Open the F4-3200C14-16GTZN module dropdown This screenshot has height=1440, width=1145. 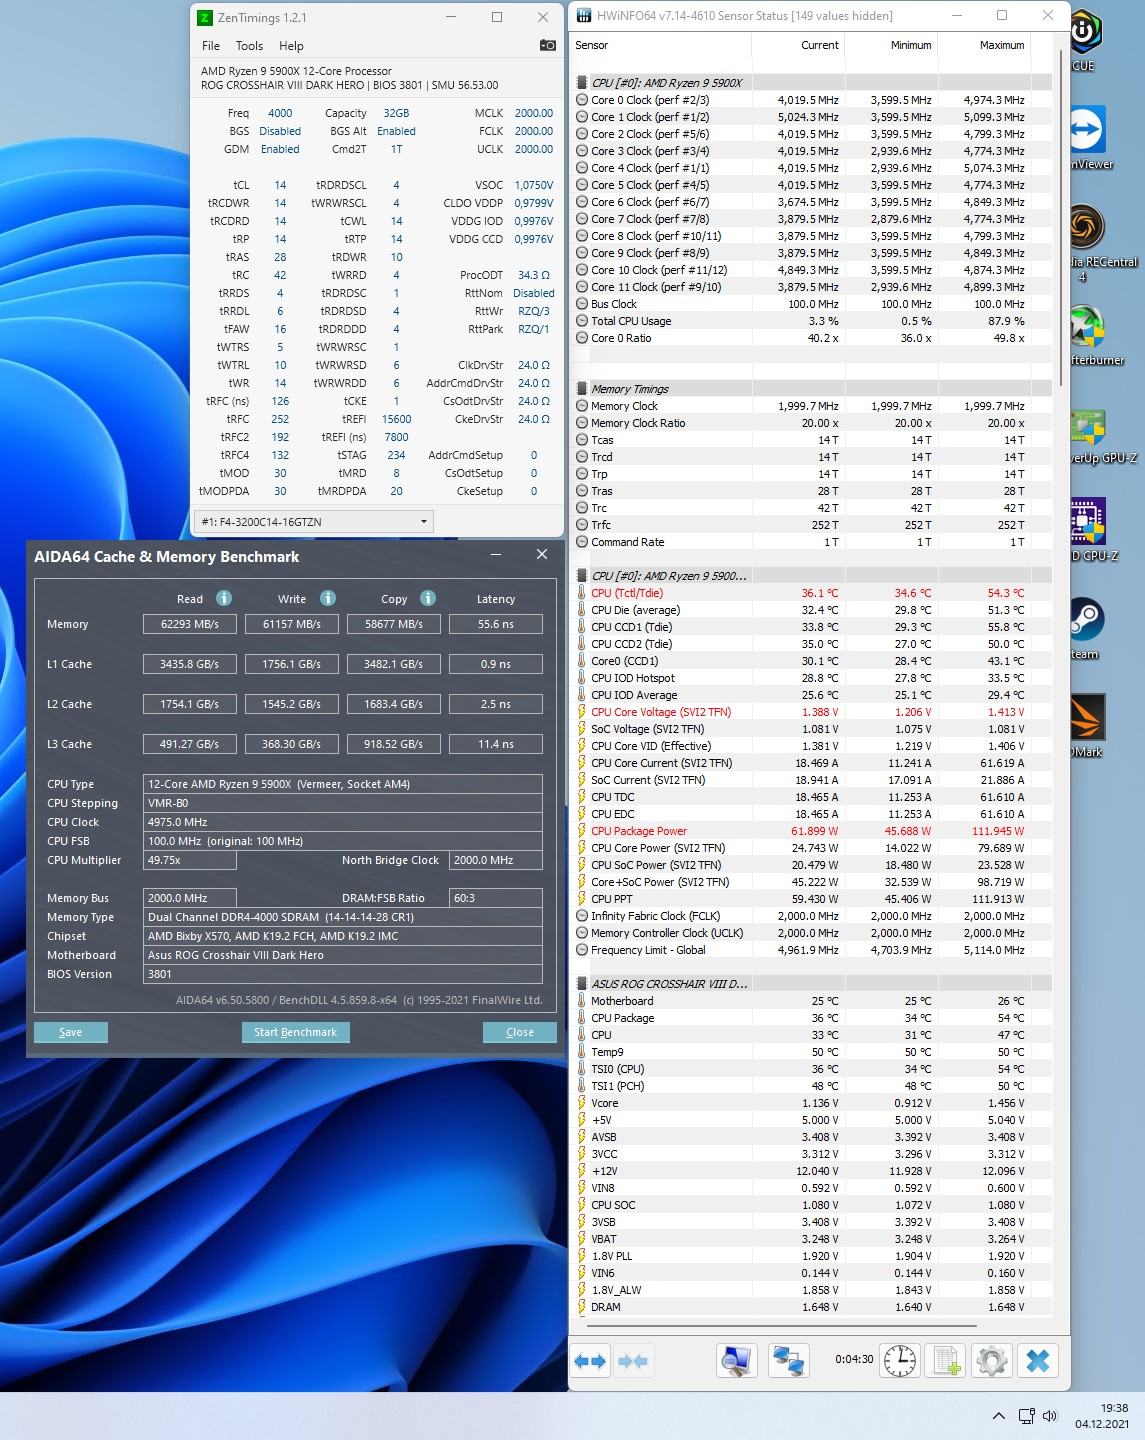(316, 521)
